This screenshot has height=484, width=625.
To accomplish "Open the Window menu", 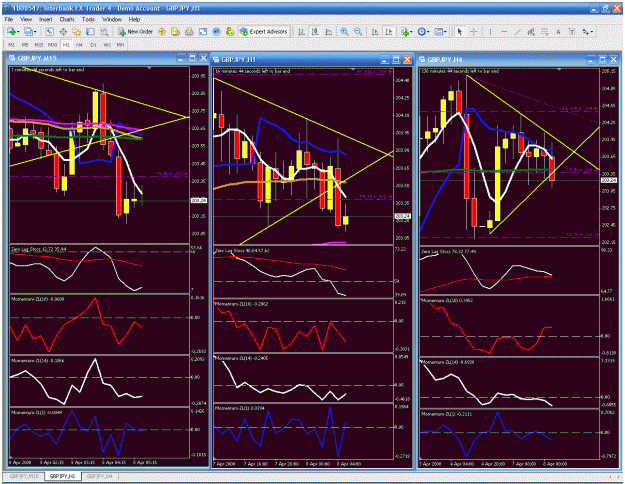I will coord(112,19).
